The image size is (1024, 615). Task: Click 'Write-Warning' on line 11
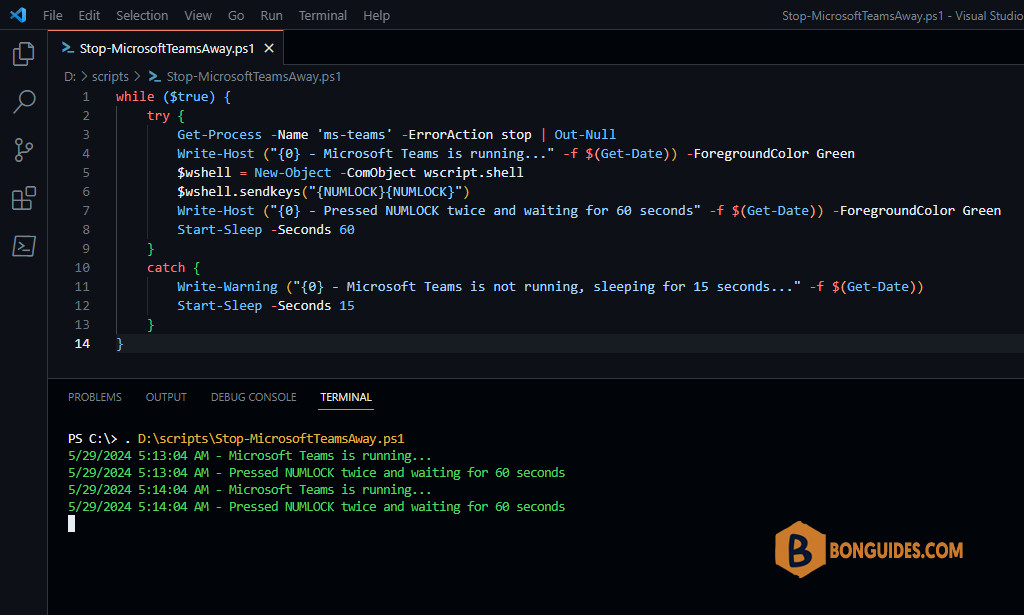click(227, 287)
